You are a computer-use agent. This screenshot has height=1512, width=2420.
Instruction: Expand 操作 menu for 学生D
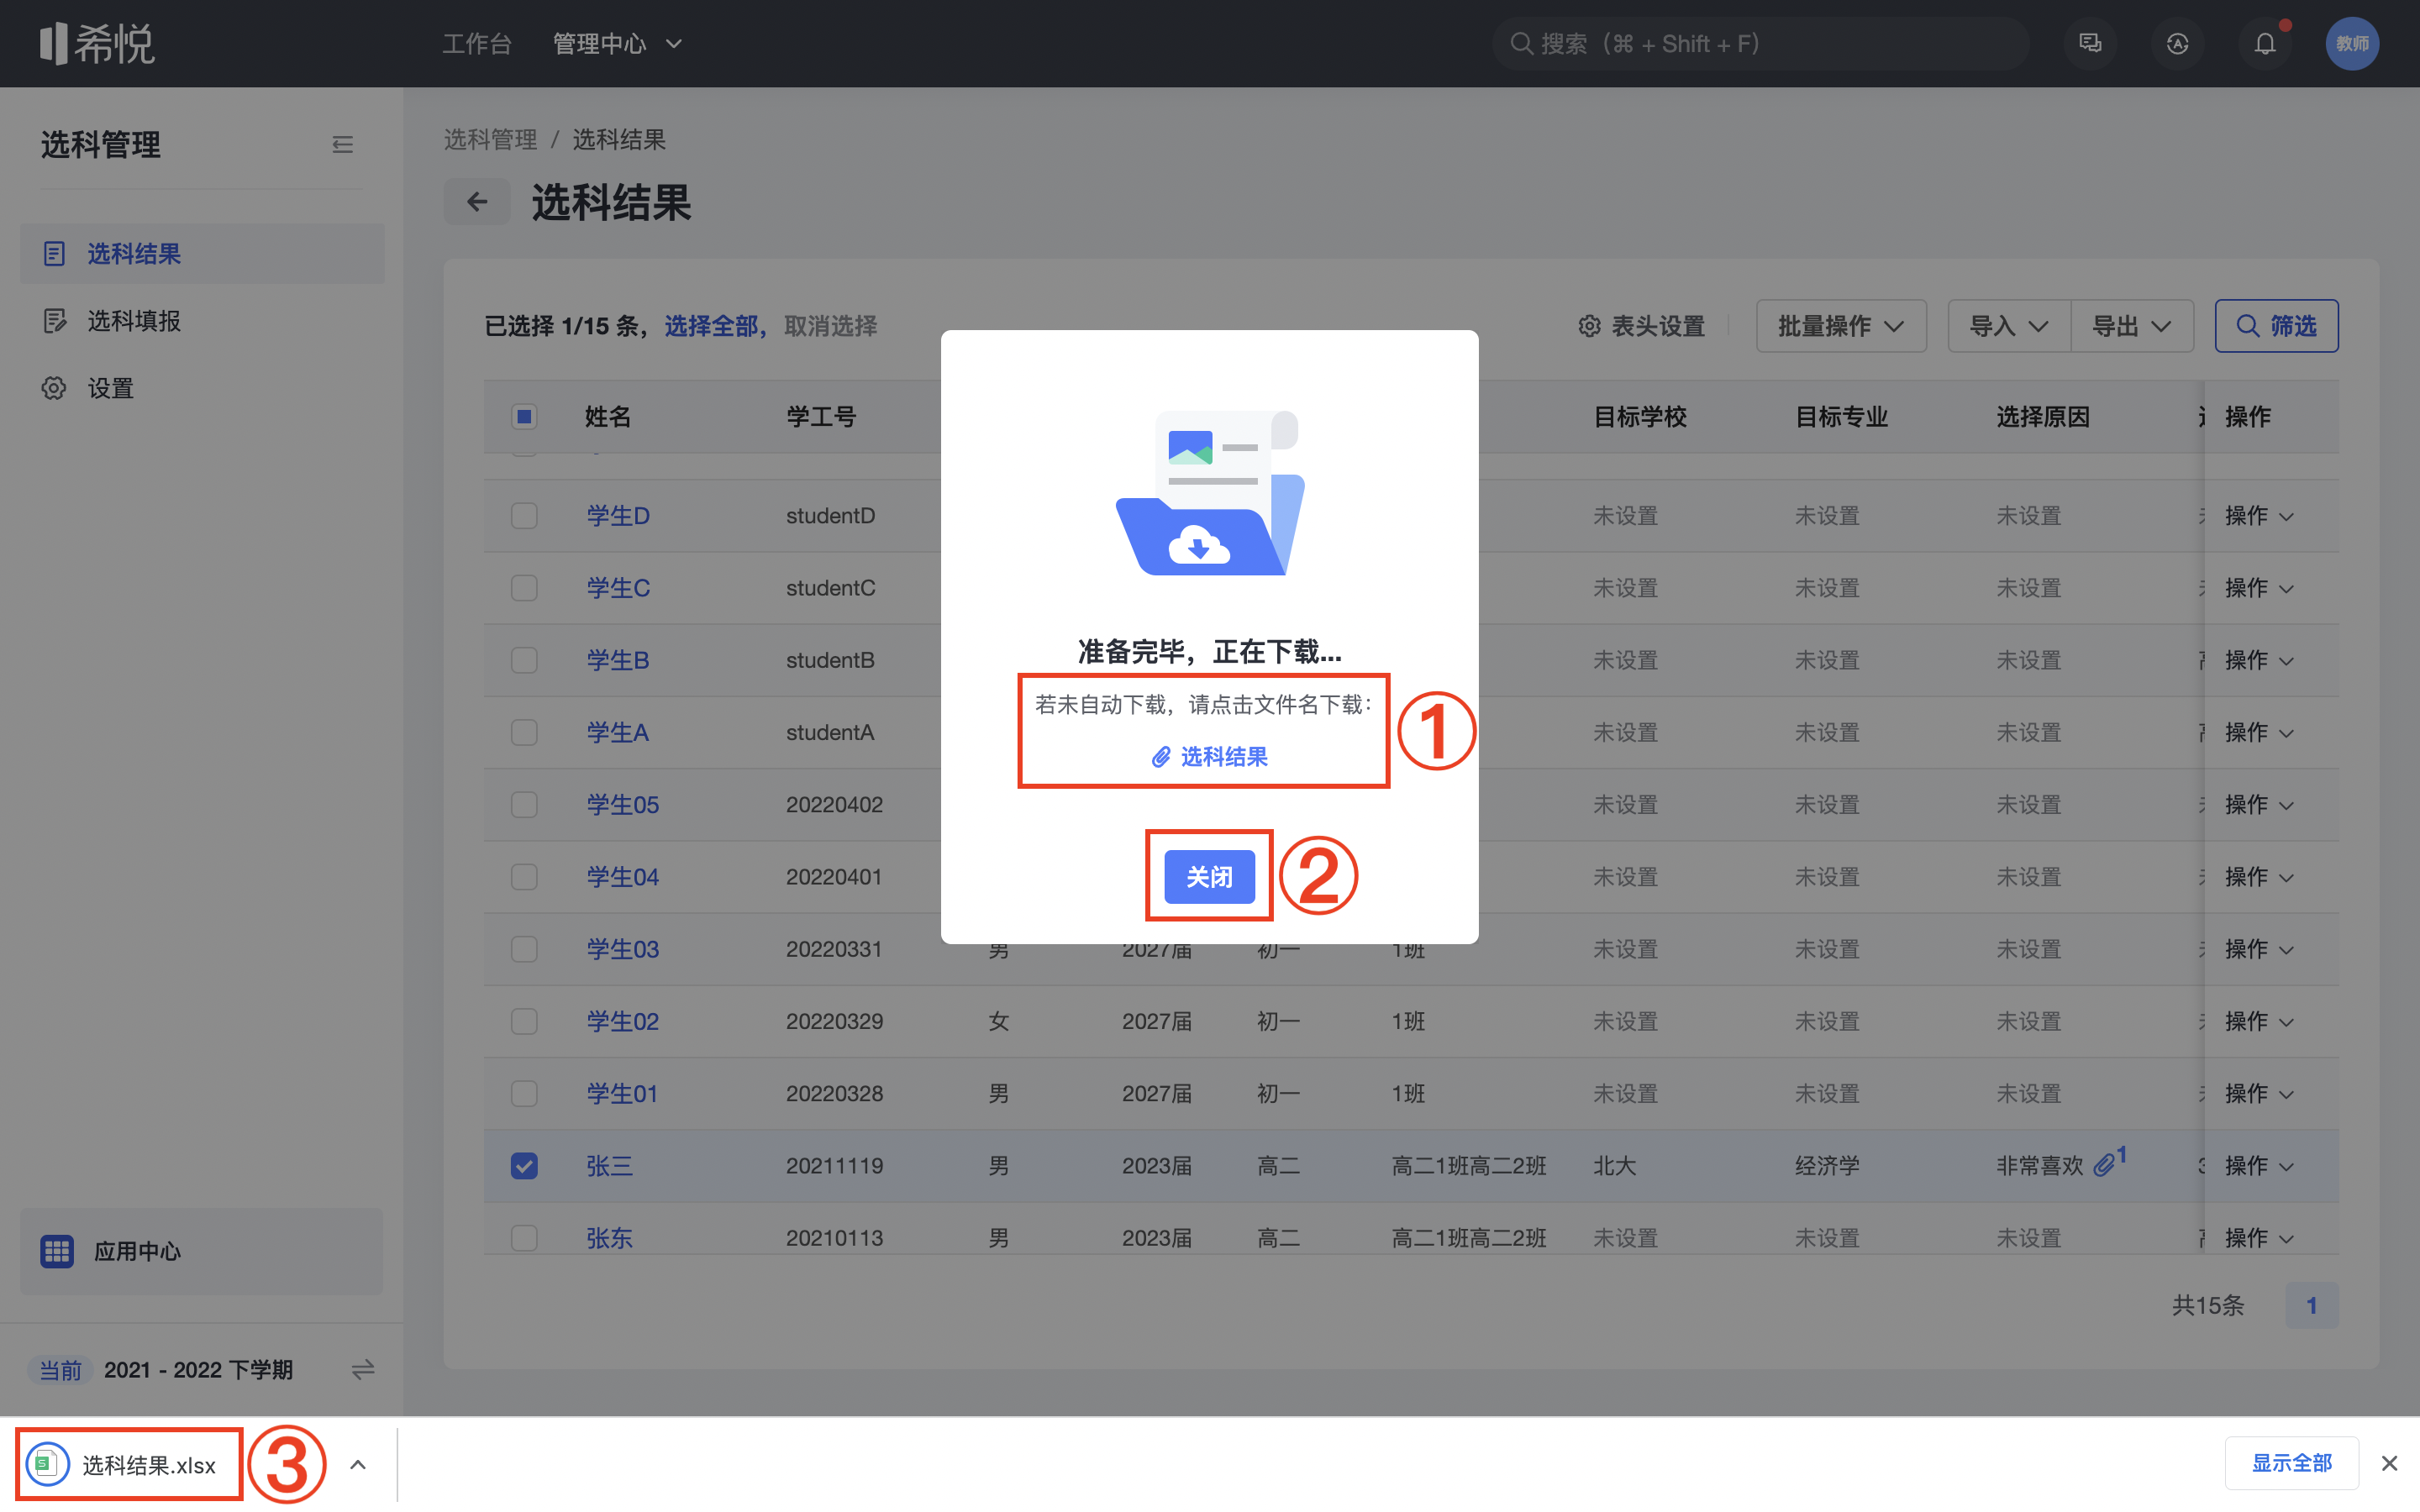click(x=2259, y=516)
